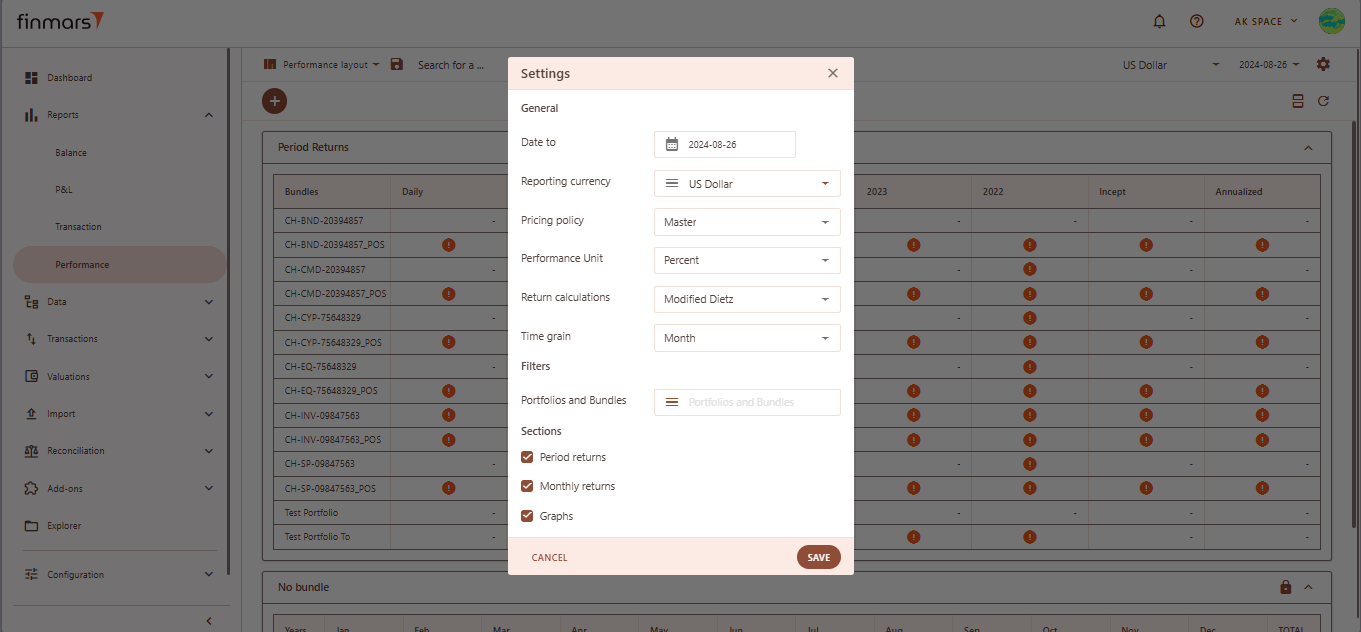Click the refresh report icon
This screenshot has height=632, width=1361.
[x=1323, y=101]
